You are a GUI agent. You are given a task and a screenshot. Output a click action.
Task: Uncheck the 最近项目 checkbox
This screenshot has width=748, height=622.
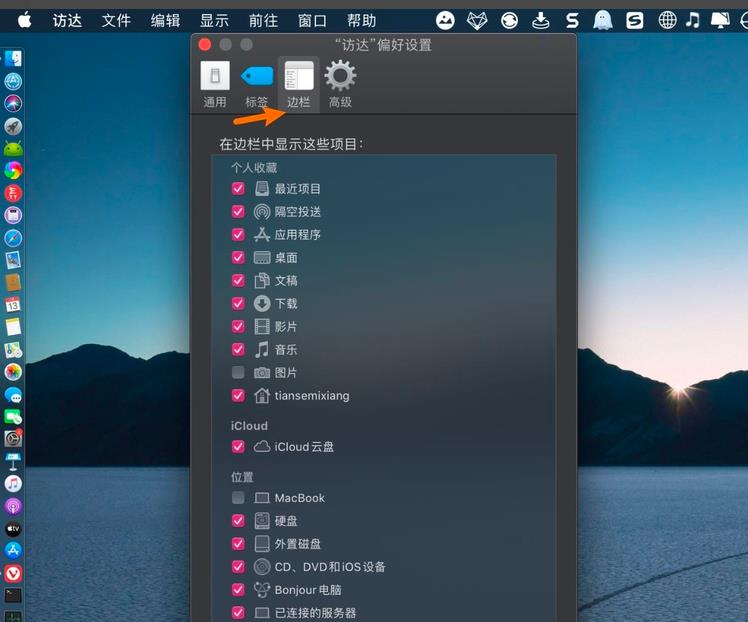[x=238, y=188]
